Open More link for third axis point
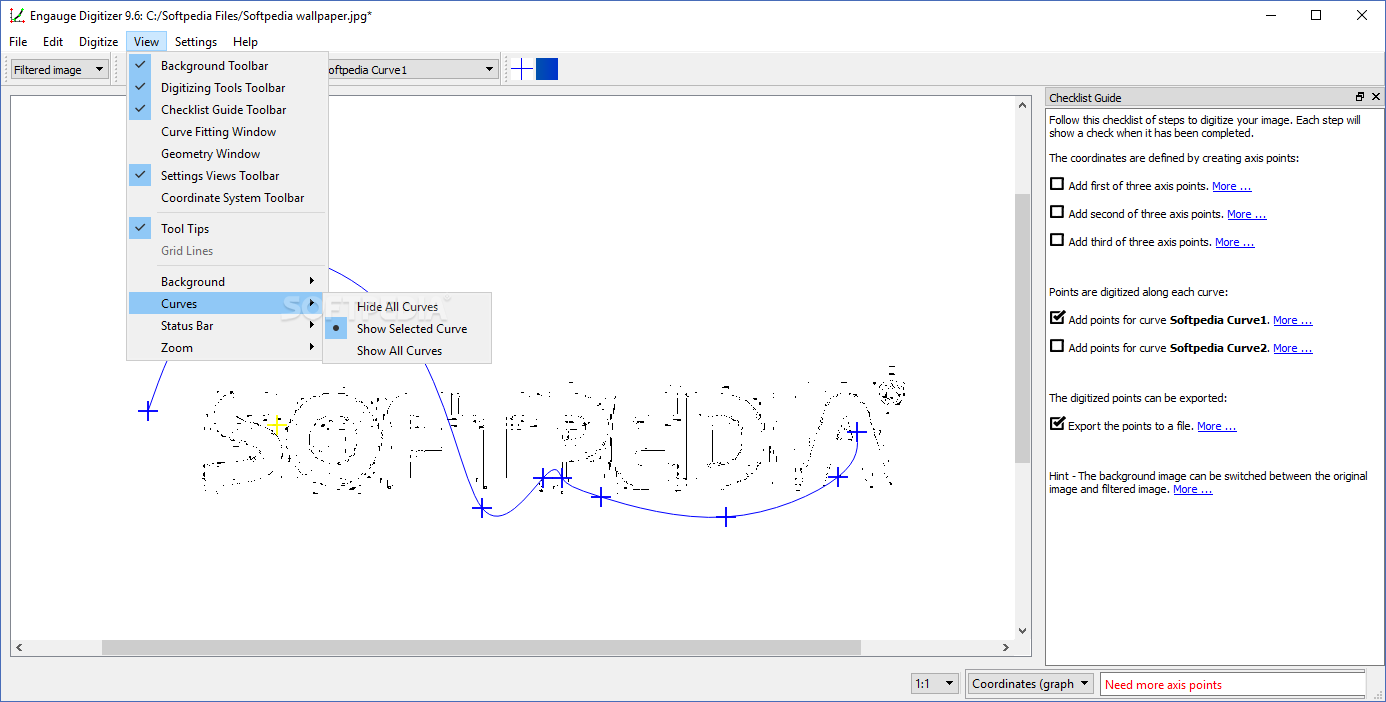 1234,242
